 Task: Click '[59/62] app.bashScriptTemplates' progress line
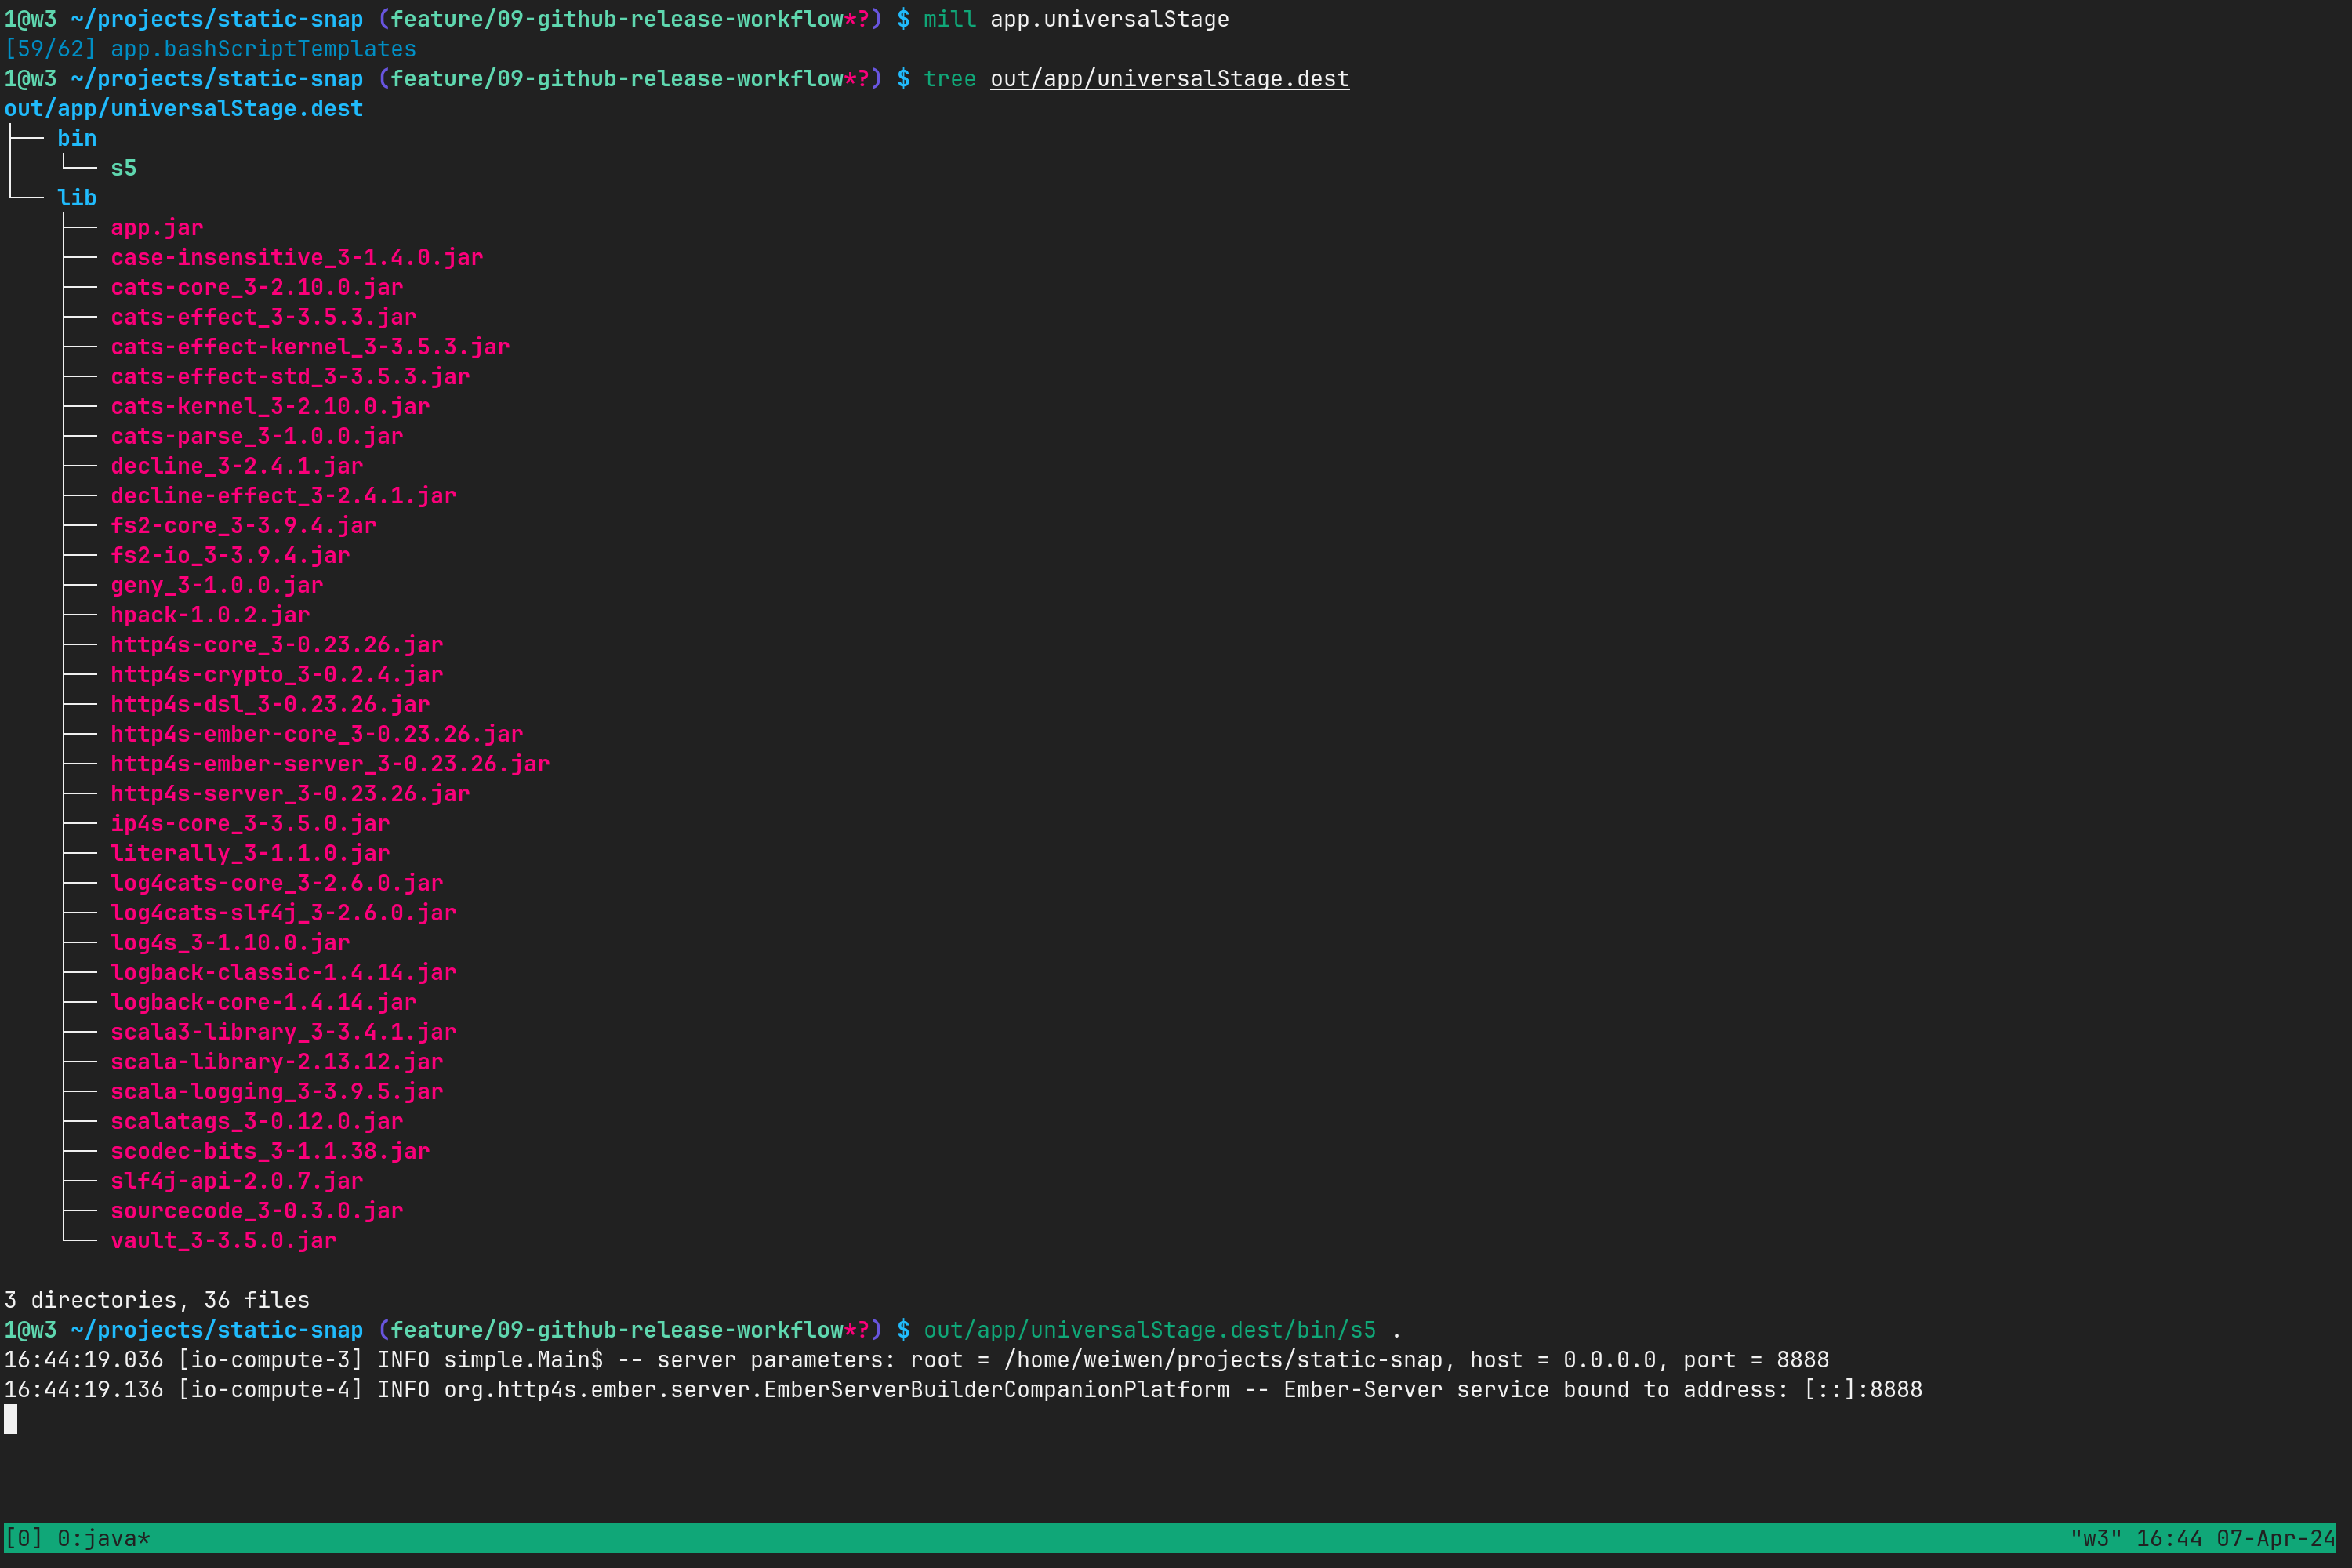point(210,49)
